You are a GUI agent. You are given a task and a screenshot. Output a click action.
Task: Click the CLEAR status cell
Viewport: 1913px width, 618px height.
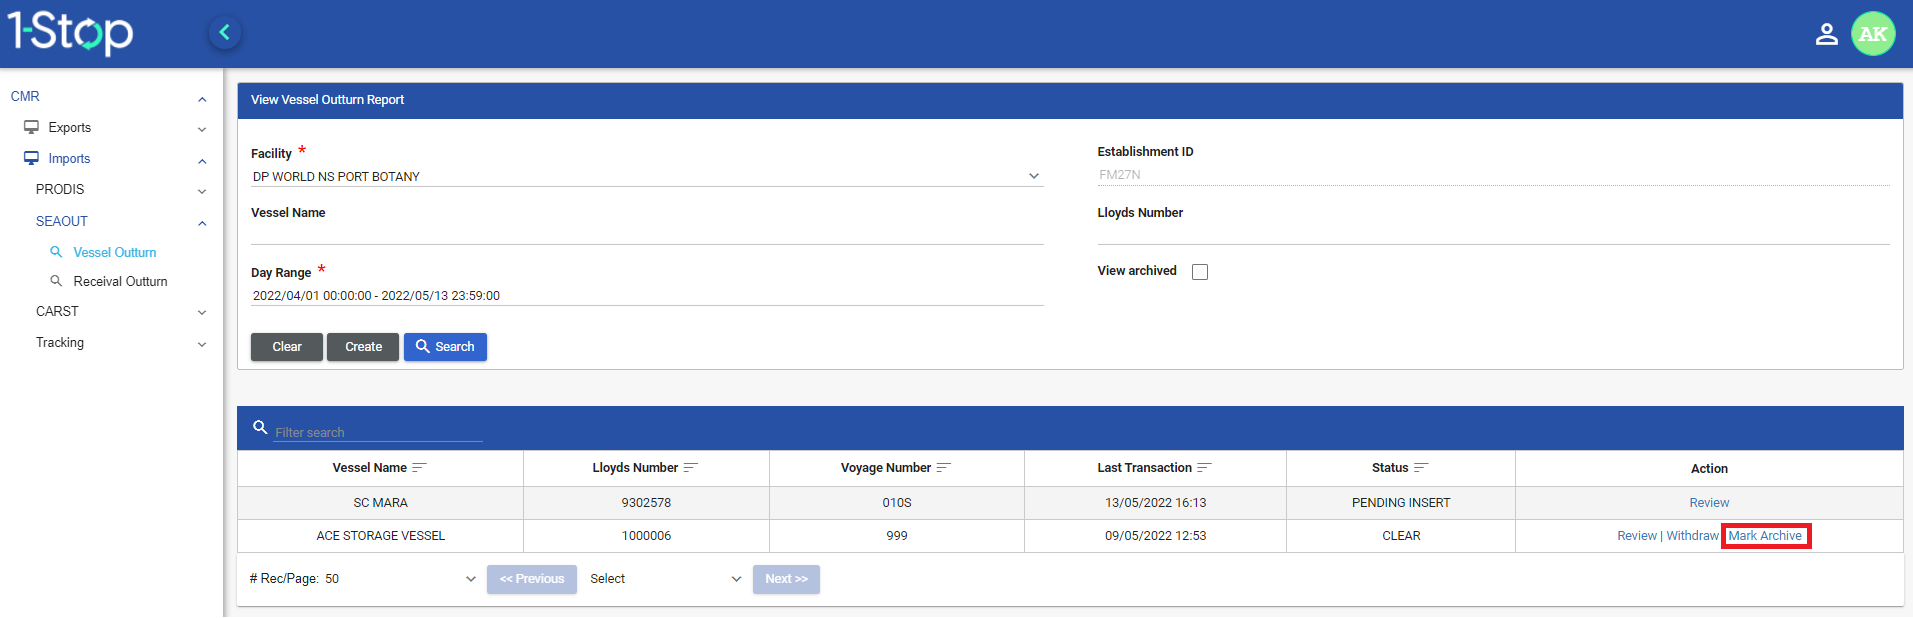[1401, 536]
